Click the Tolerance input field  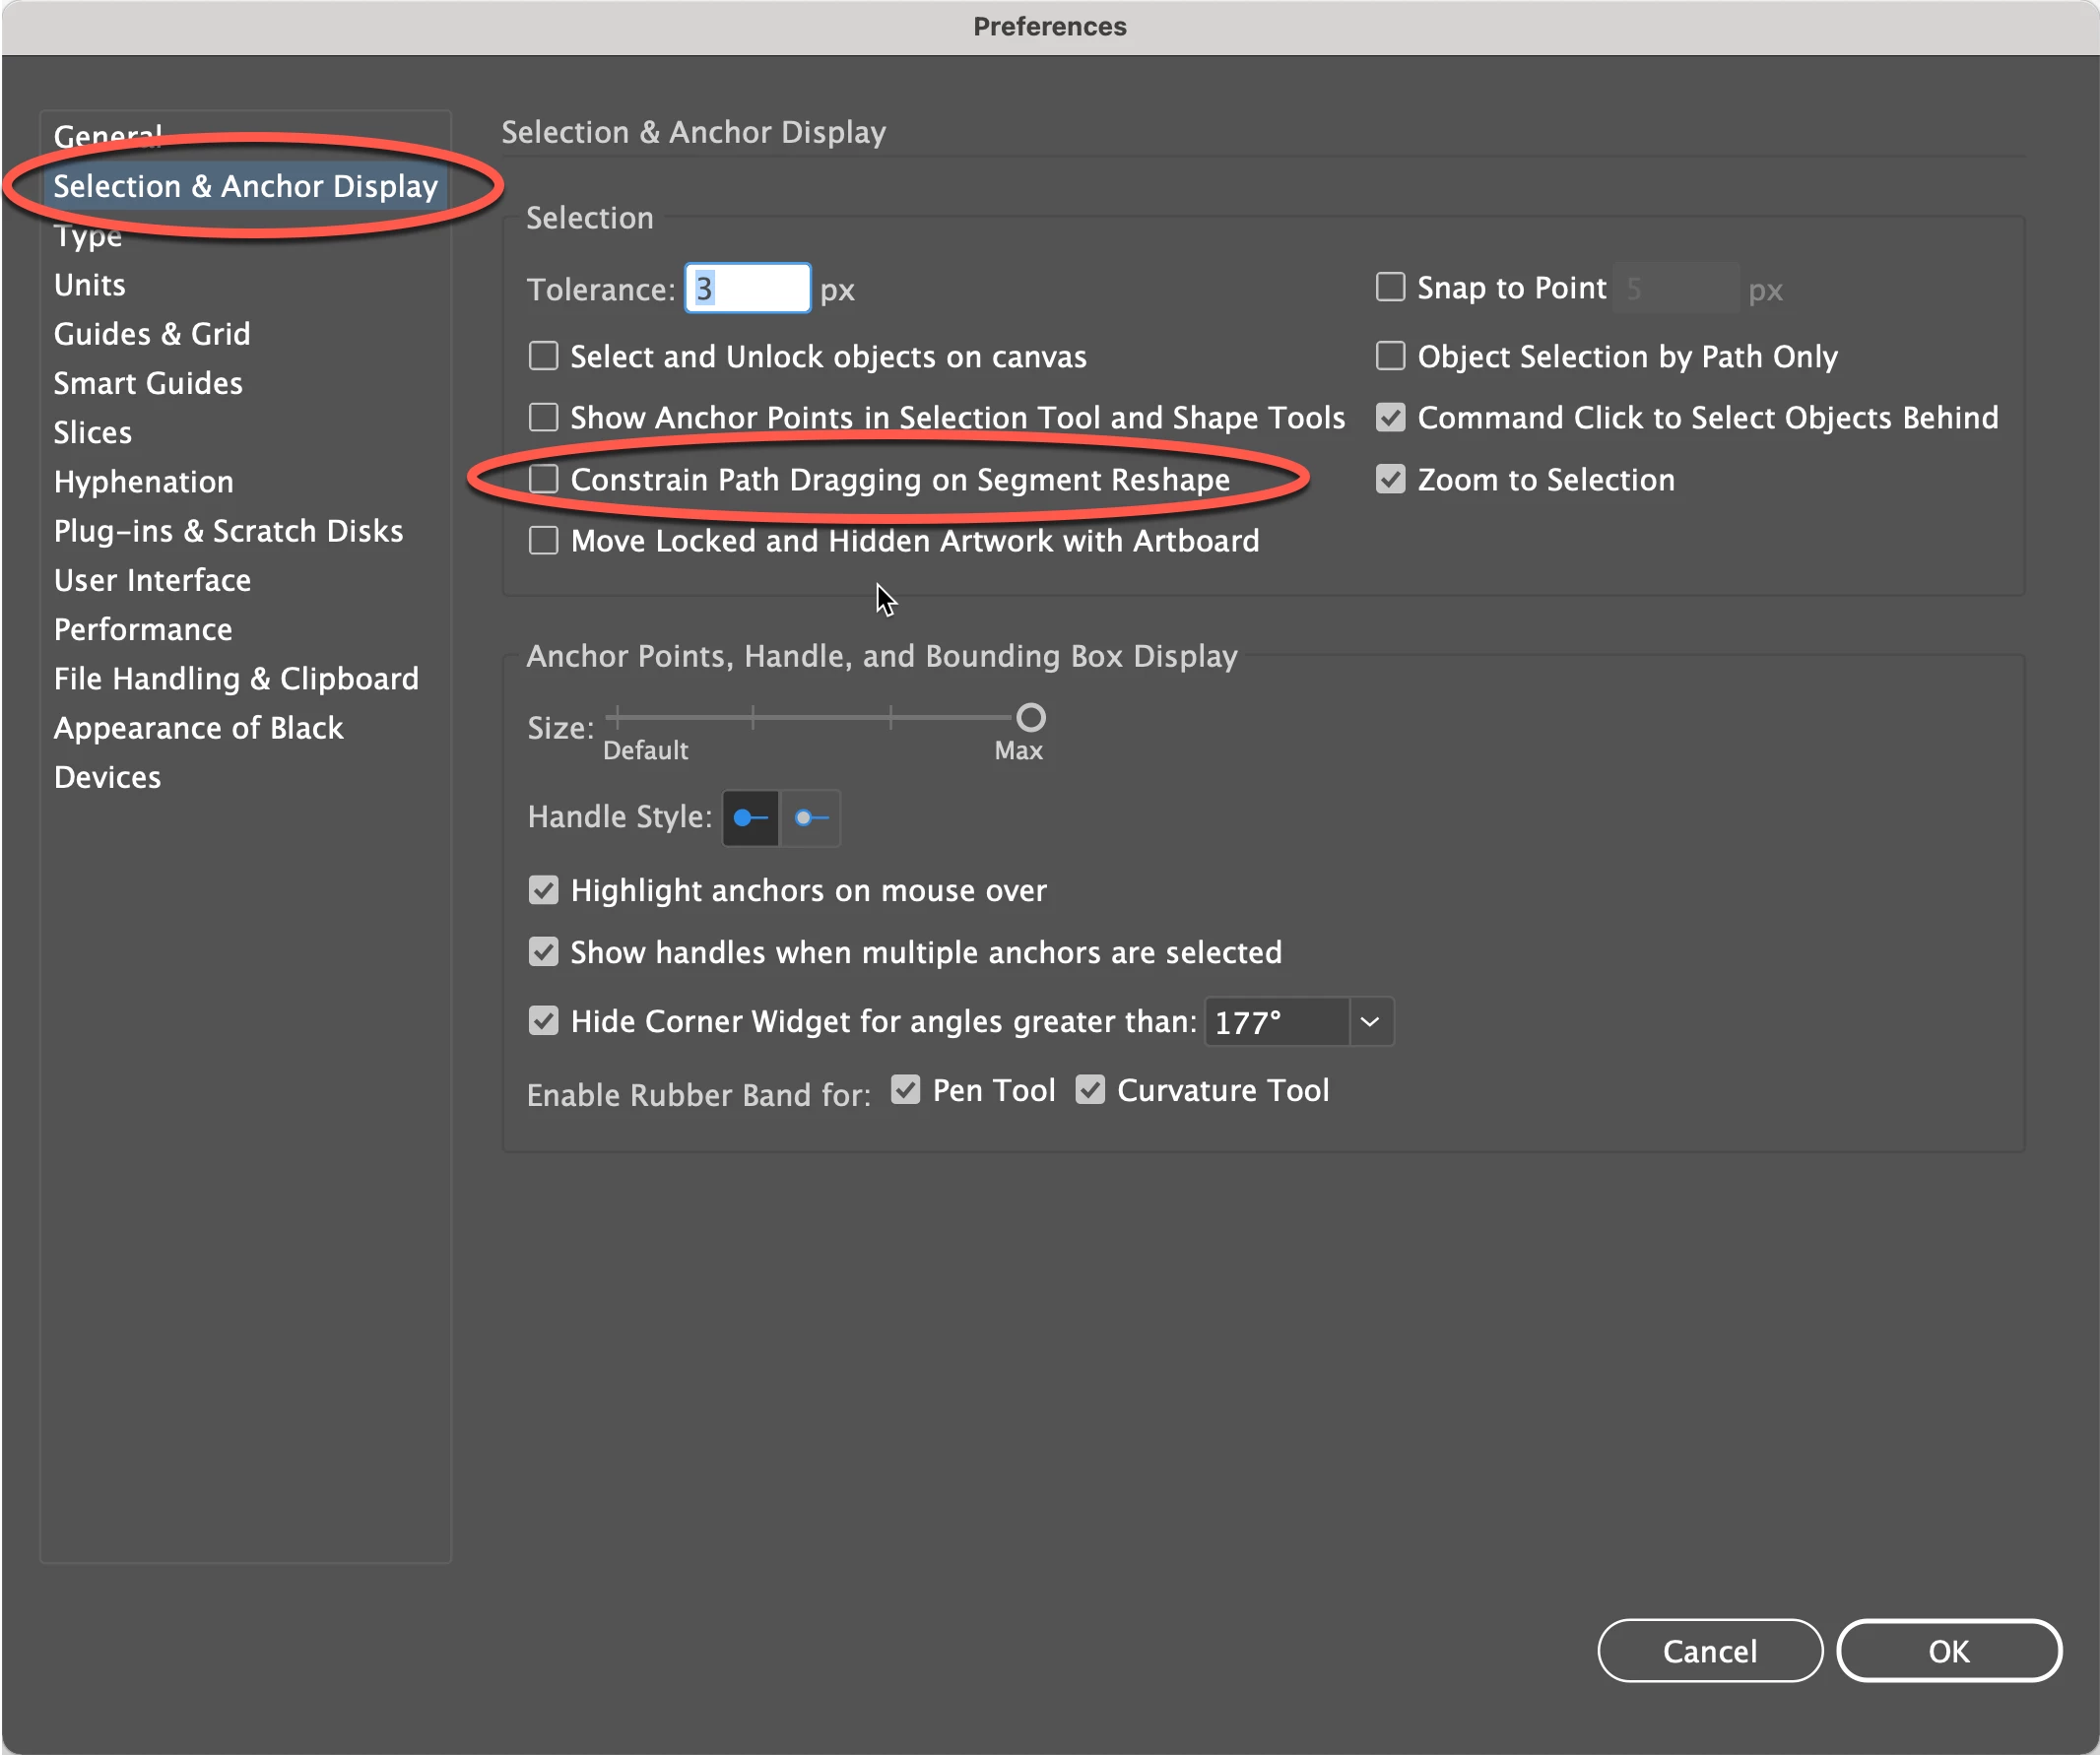748,289
